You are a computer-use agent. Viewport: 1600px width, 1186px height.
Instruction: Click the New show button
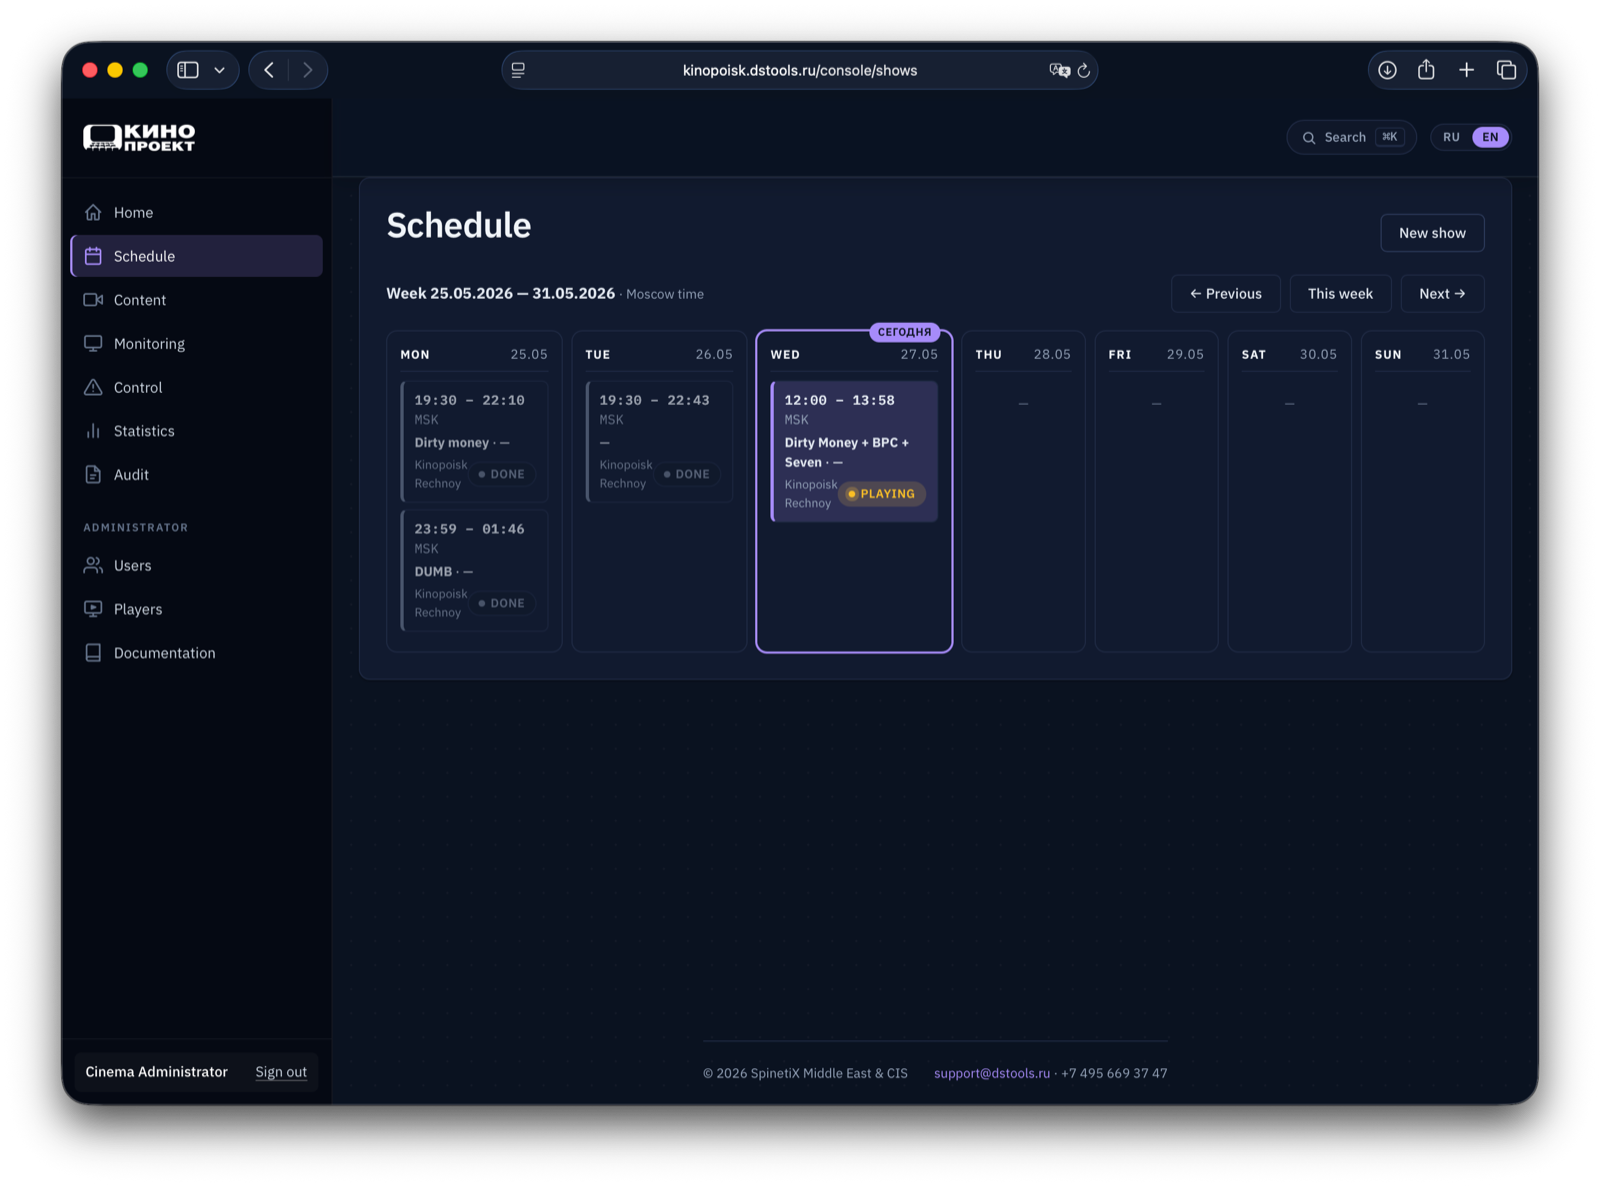1432,233
